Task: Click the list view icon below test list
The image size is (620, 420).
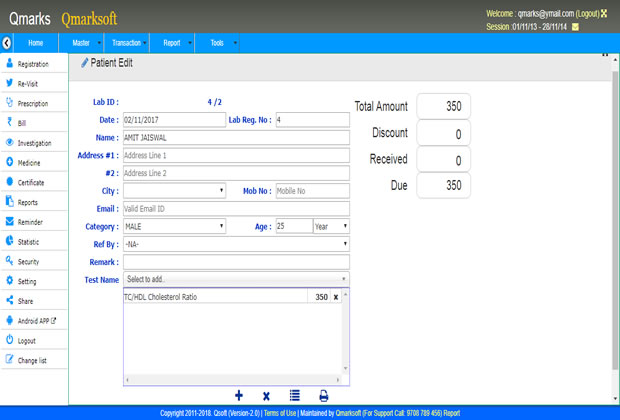Action: [x=295, y=395]
